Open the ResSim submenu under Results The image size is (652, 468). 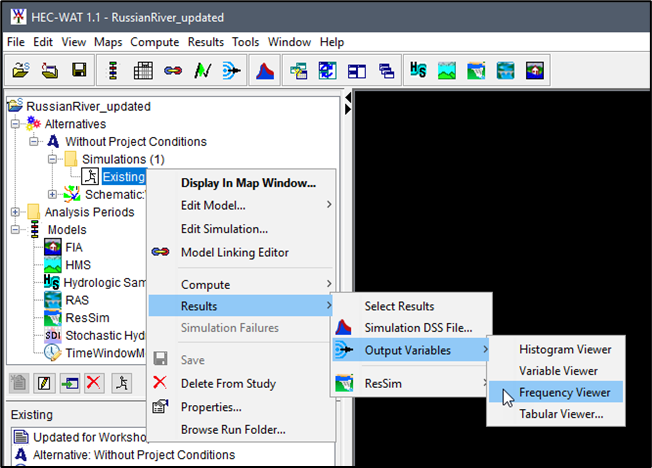[x=412, y=383]
